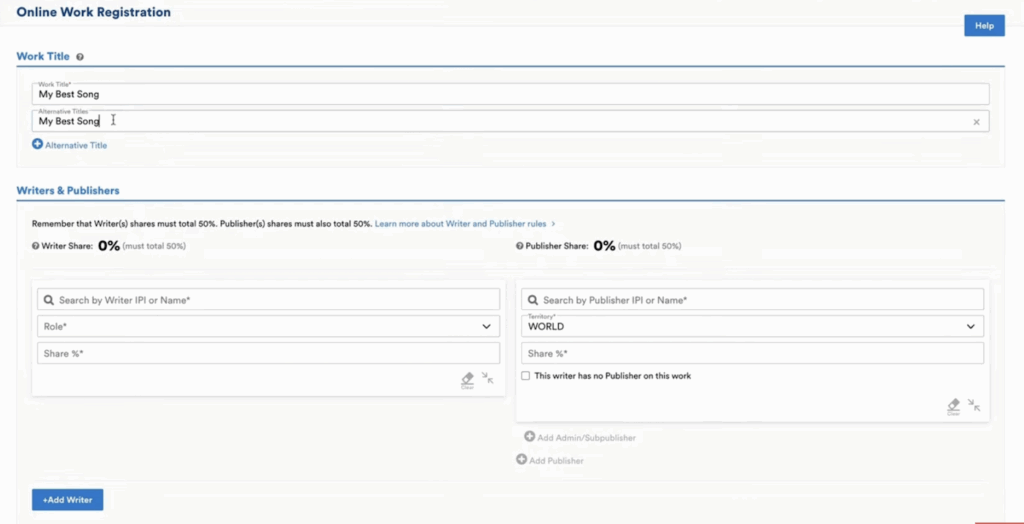Open 'Learn more about Writer and Publisher rules' link
The image size is (1024, 524).
(464, 224)
